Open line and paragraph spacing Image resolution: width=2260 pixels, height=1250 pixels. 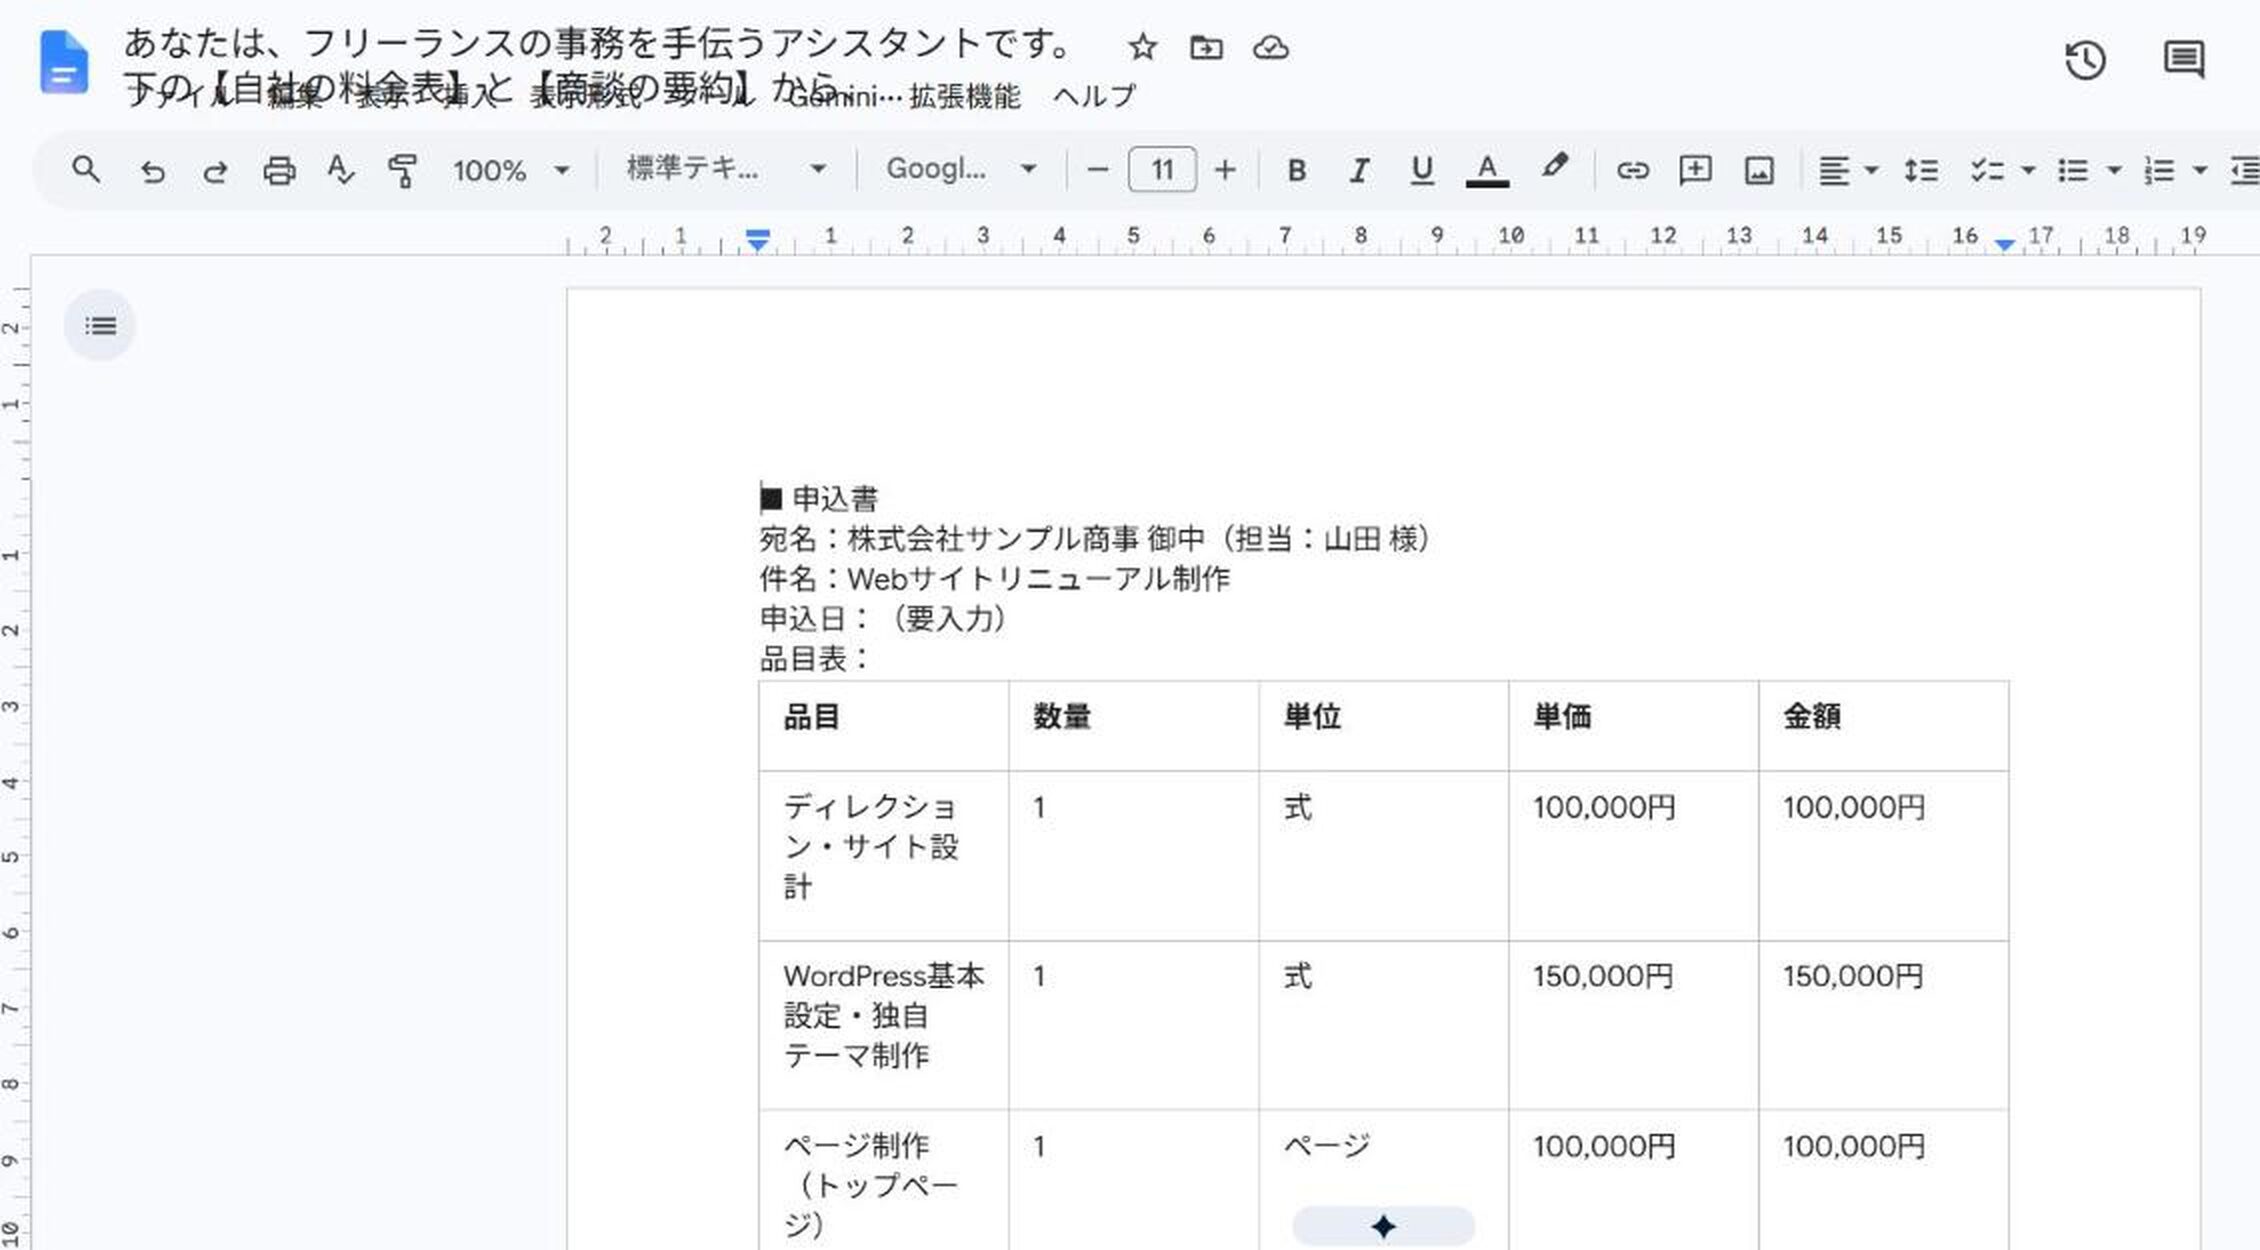point(1920,171)
